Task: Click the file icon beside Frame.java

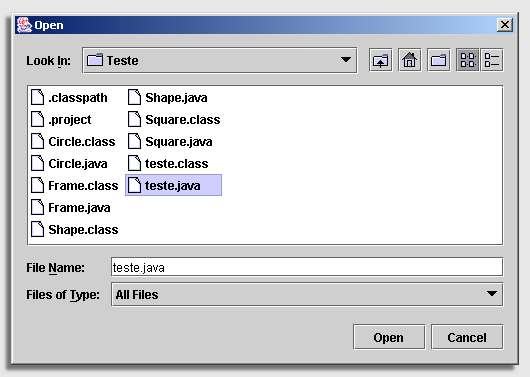Action: [x=37, y=207]
